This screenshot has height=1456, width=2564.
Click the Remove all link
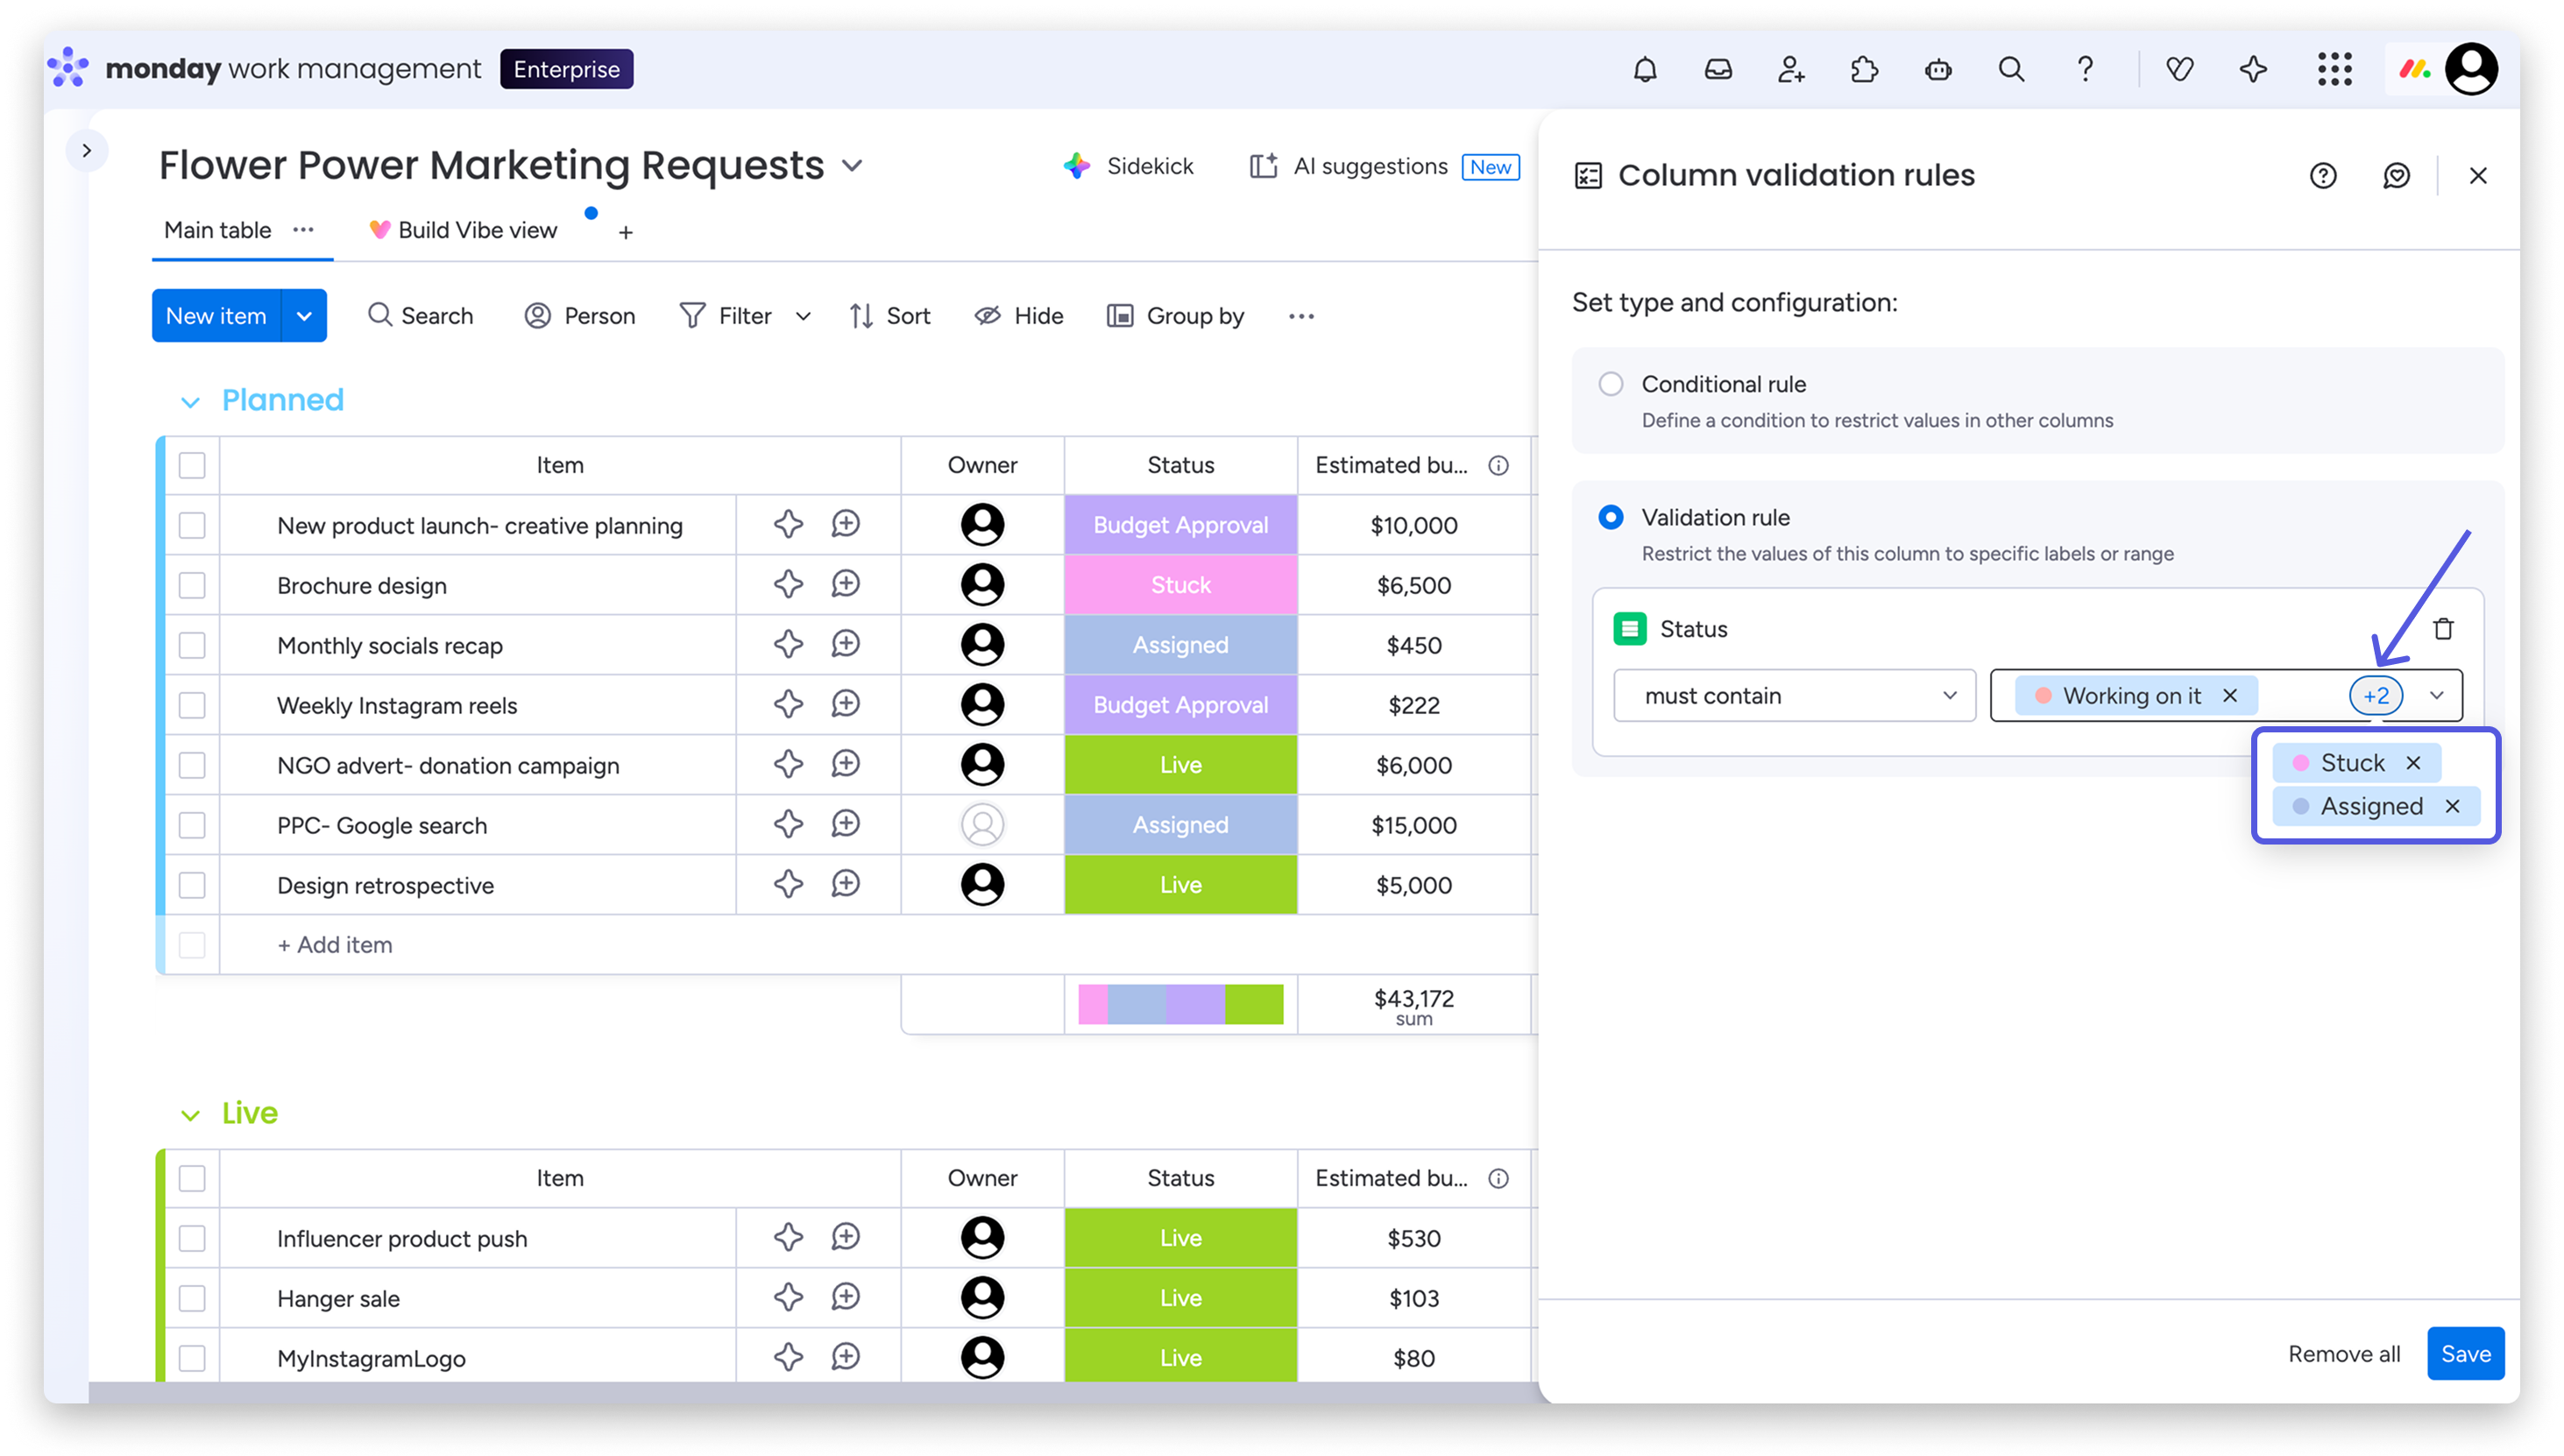pyautogui.click(x=2344, y=1354)
